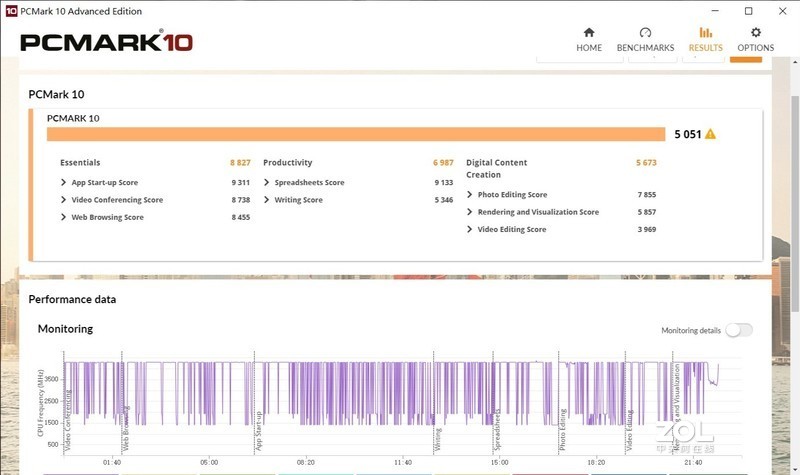Click the Essentials heading
Screen dimensions: 800x475
click(80, 163)
